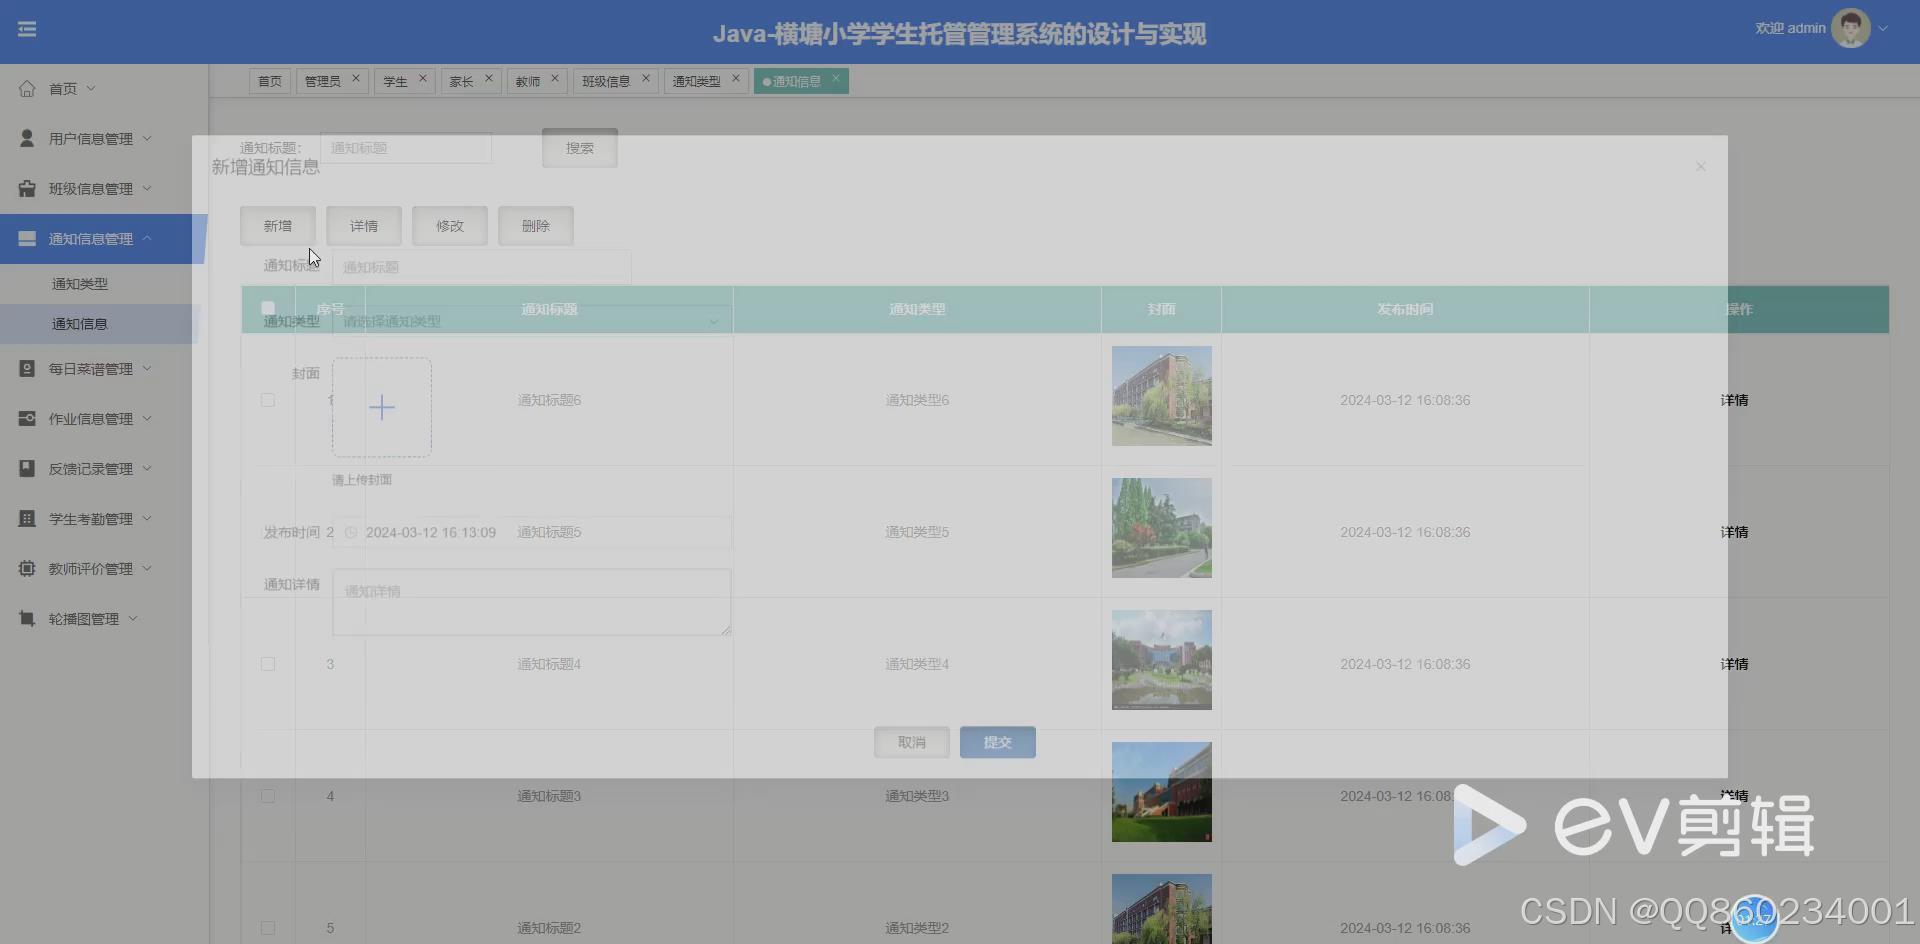Close the 新增通知信息 dialog

1701,166
